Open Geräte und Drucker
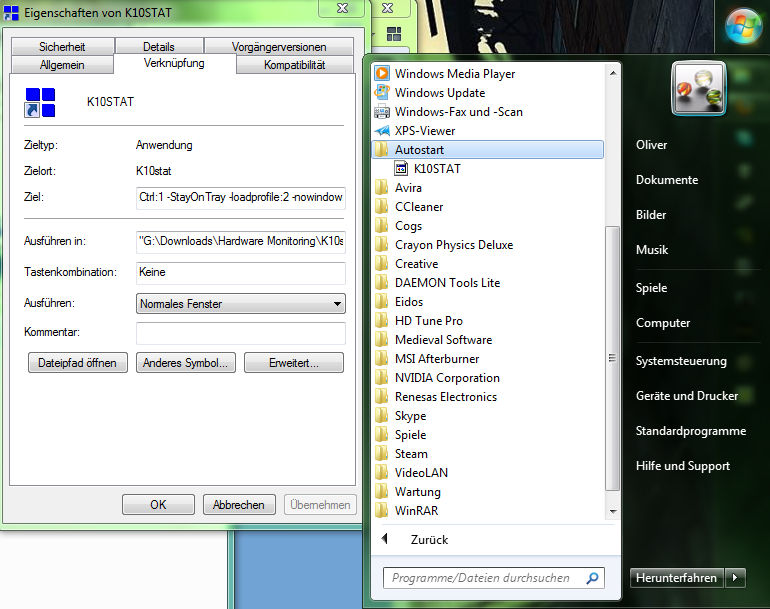 (687, 396)
